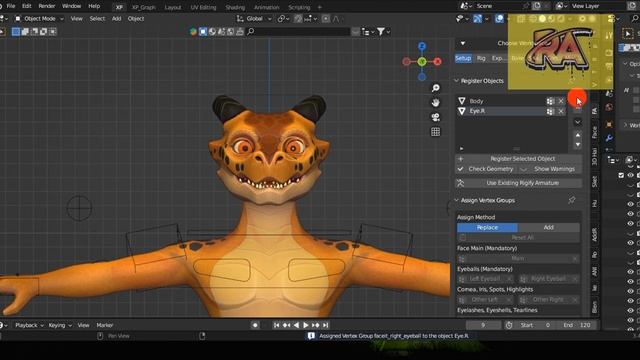Open the Edit menu
This screenshot has width=640, height=360.
[x=27, y=6]
